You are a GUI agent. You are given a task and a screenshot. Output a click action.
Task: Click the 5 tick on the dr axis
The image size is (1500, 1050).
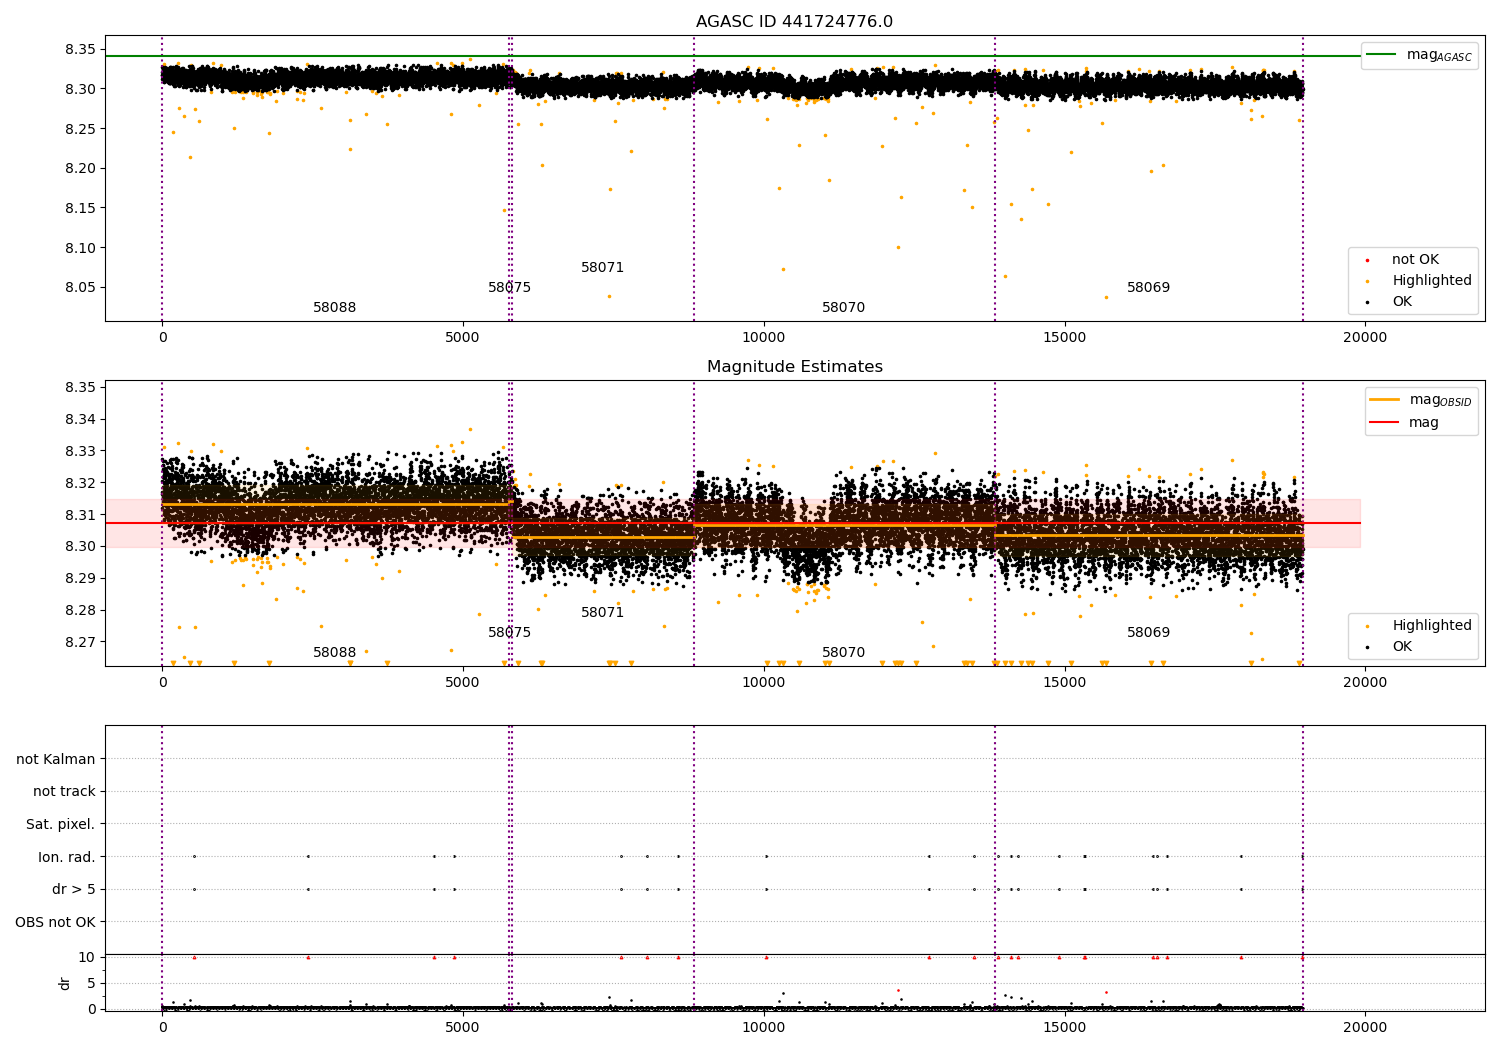[91, 983]
